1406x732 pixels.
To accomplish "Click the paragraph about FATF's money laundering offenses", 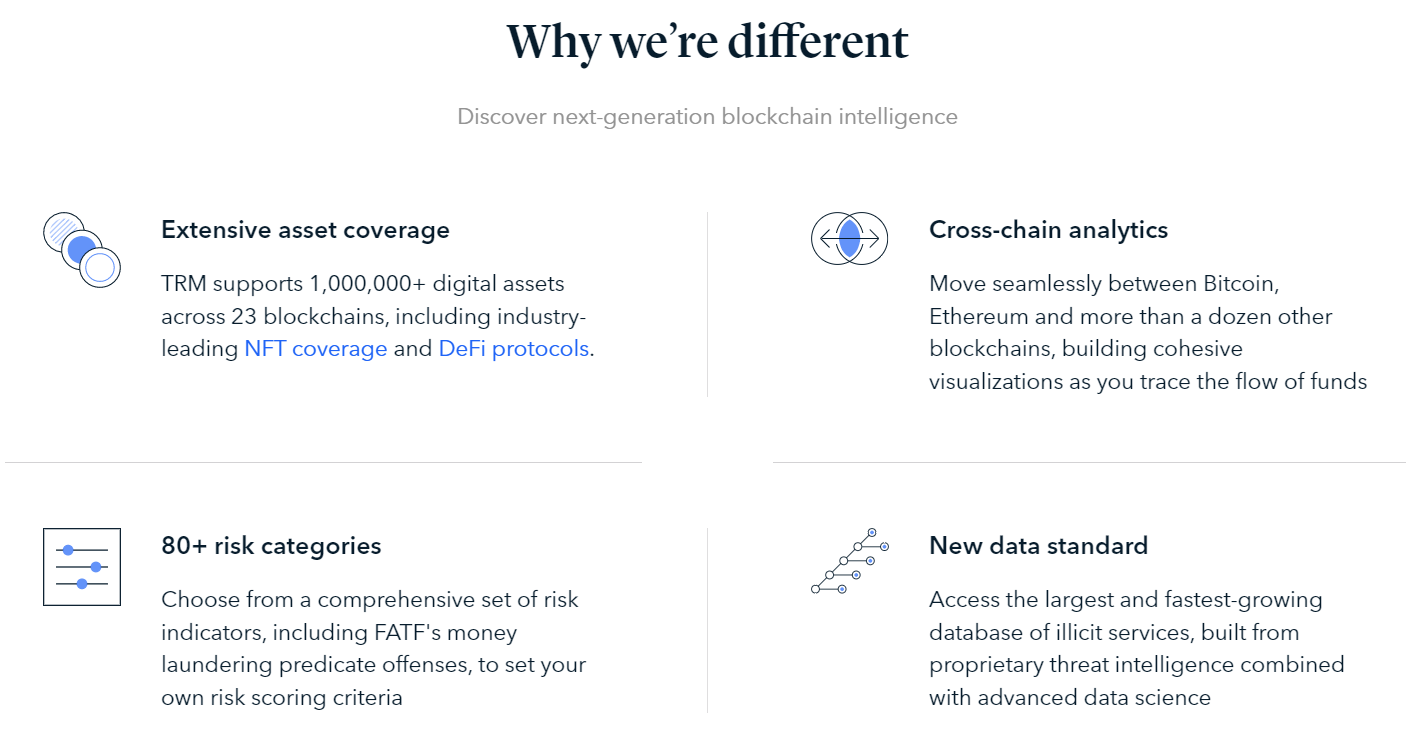I will click(374, 649).
